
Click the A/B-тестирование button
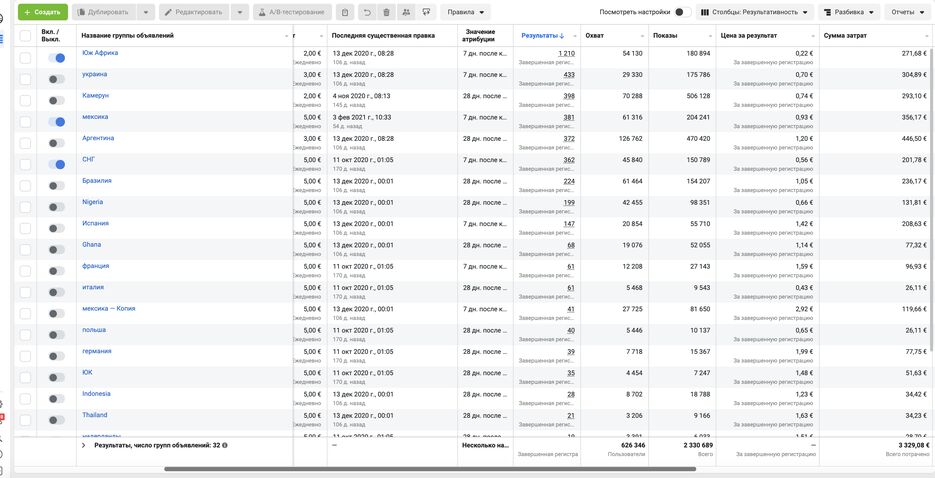point(292,12)
